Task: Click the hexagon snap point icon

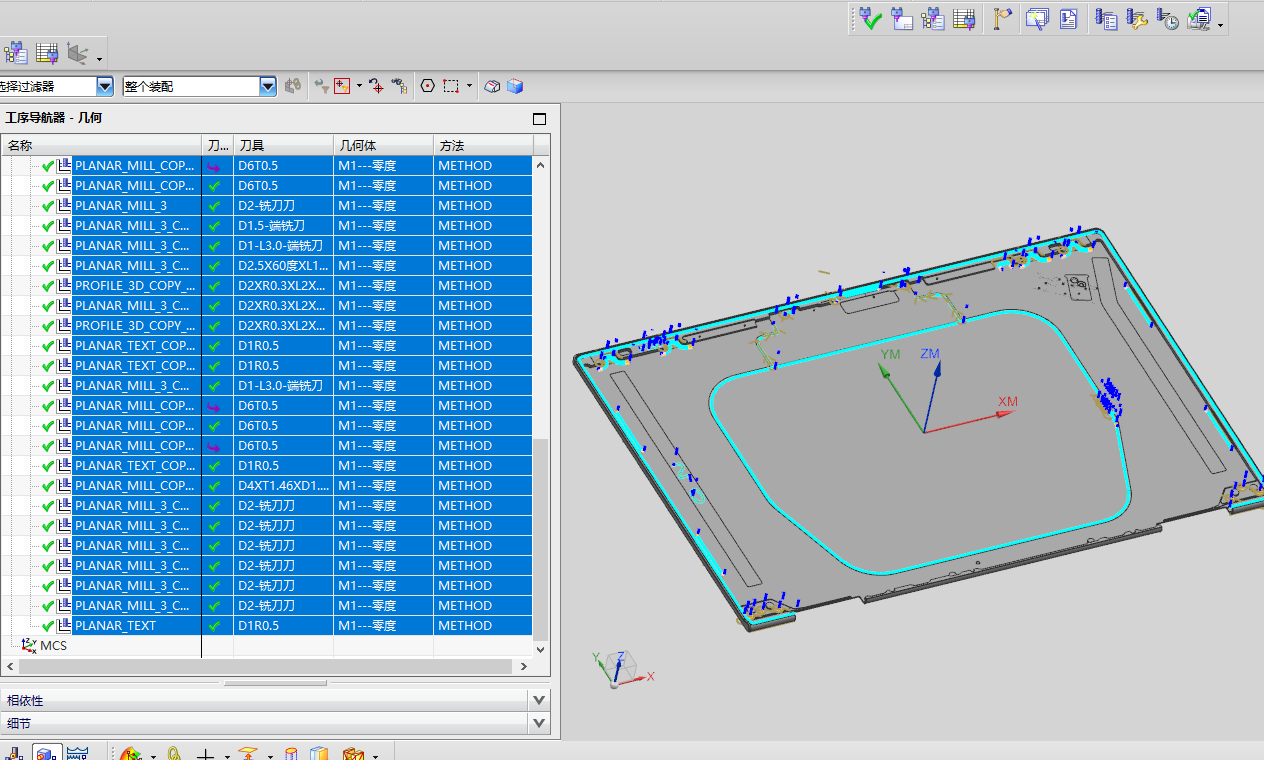Action: [x=428, y=87]
